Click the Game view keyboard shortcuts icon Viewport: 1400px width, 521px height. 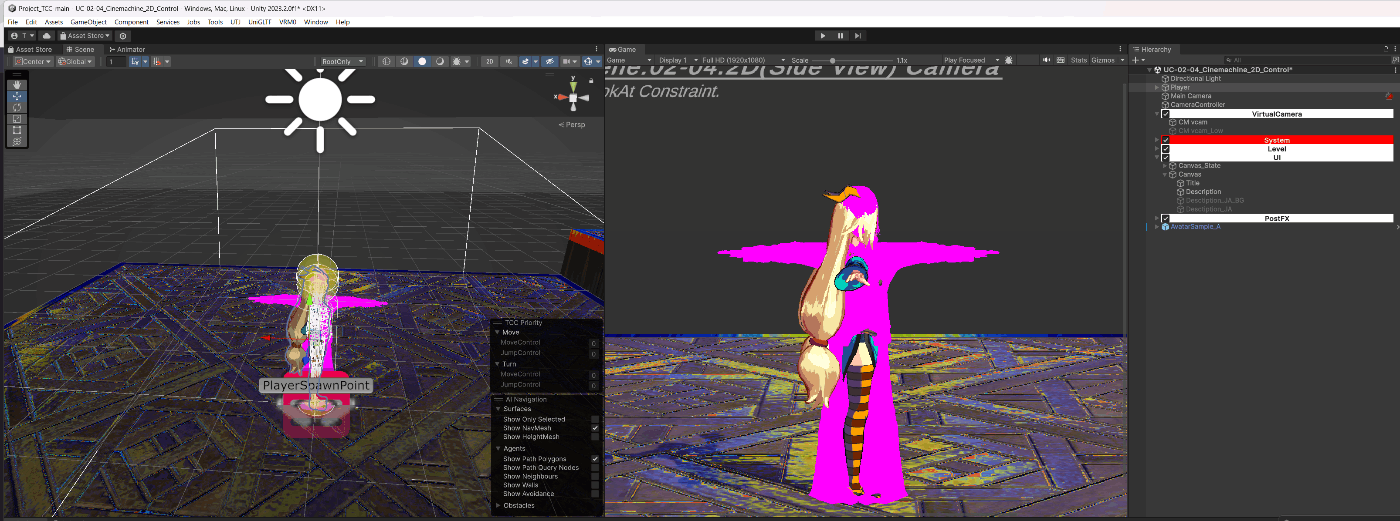tap(1060, 60)
